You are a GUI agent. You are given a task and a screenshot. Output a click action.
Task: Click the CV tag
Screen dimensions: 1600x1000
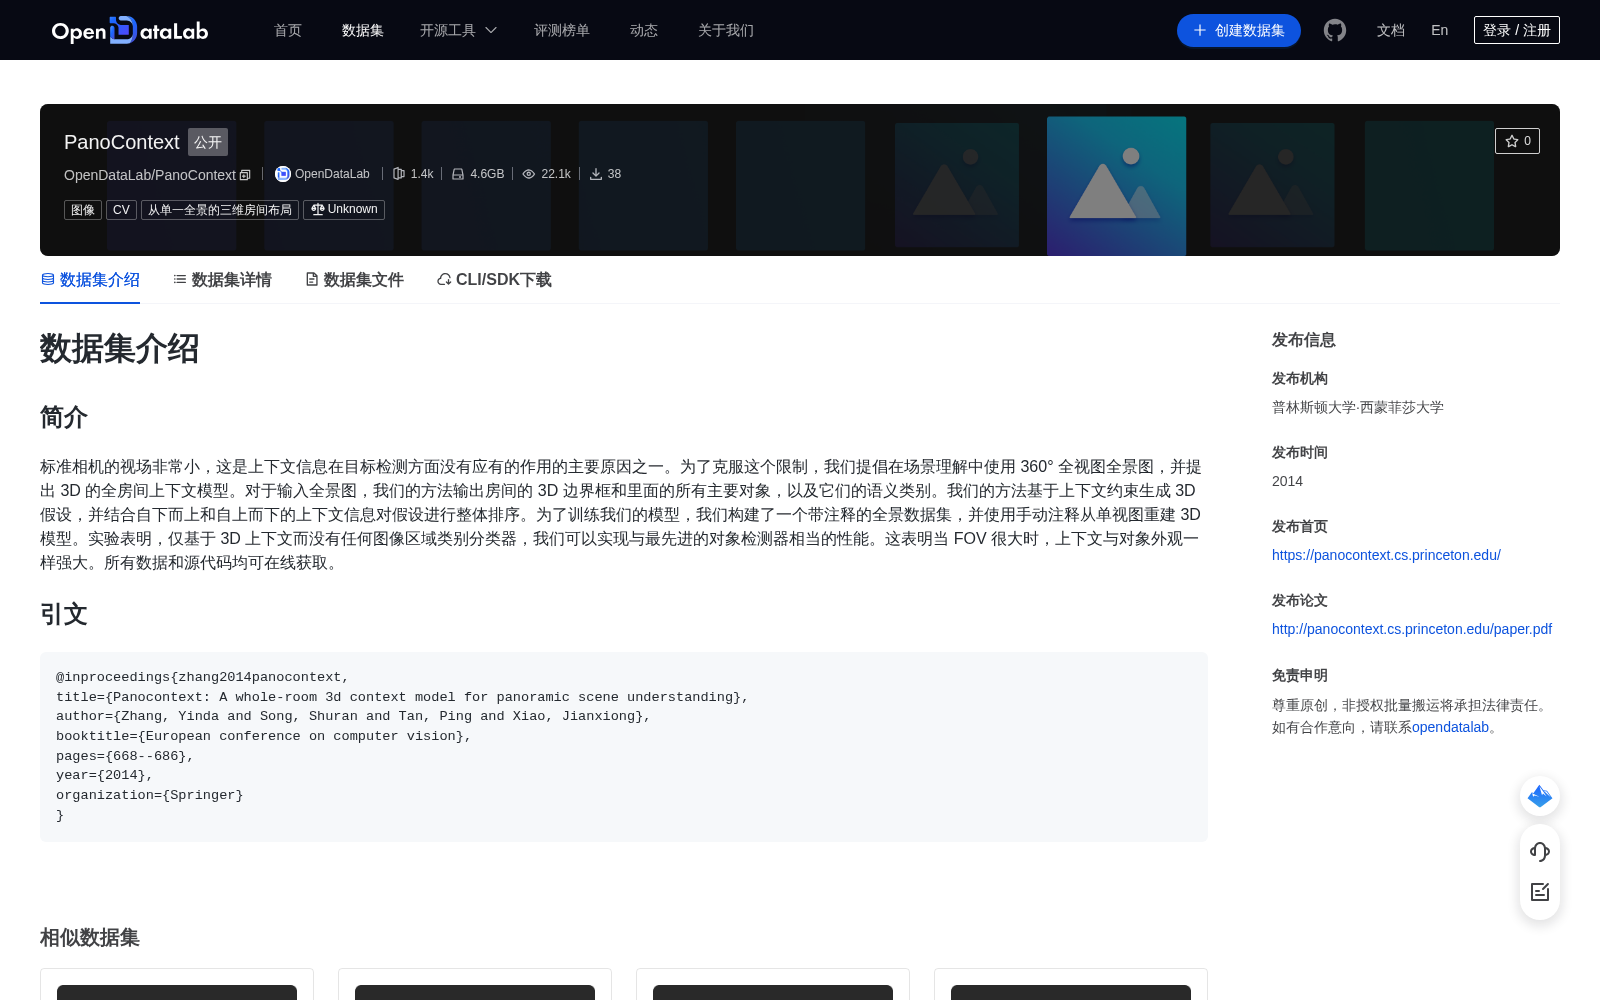click(x=121, y=210)
